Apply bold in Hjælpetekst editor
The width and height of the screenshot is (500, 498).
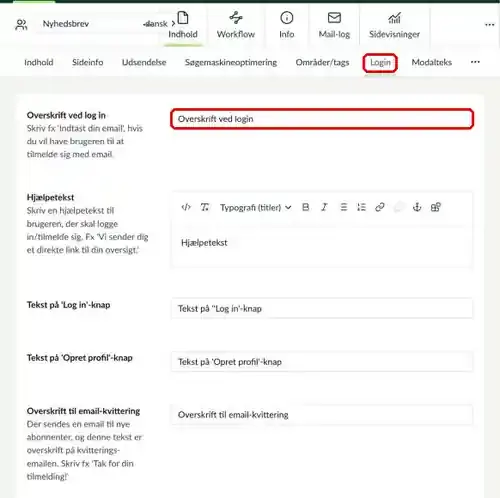[305, 207]
